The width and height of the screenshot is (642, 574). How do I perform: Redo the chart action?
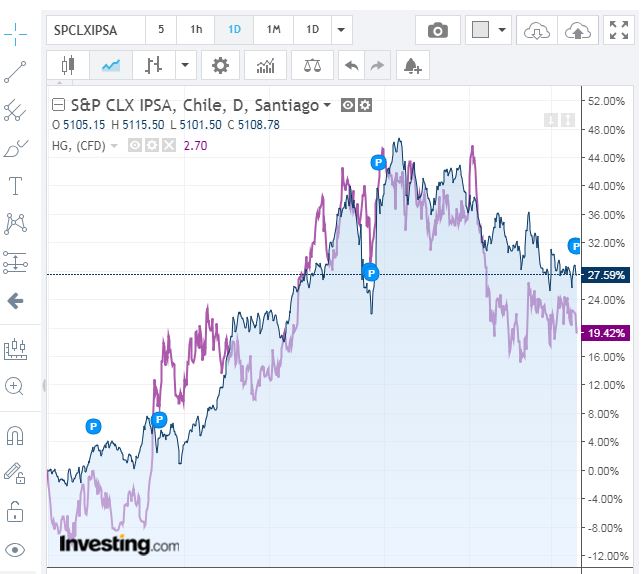point(377,65)
